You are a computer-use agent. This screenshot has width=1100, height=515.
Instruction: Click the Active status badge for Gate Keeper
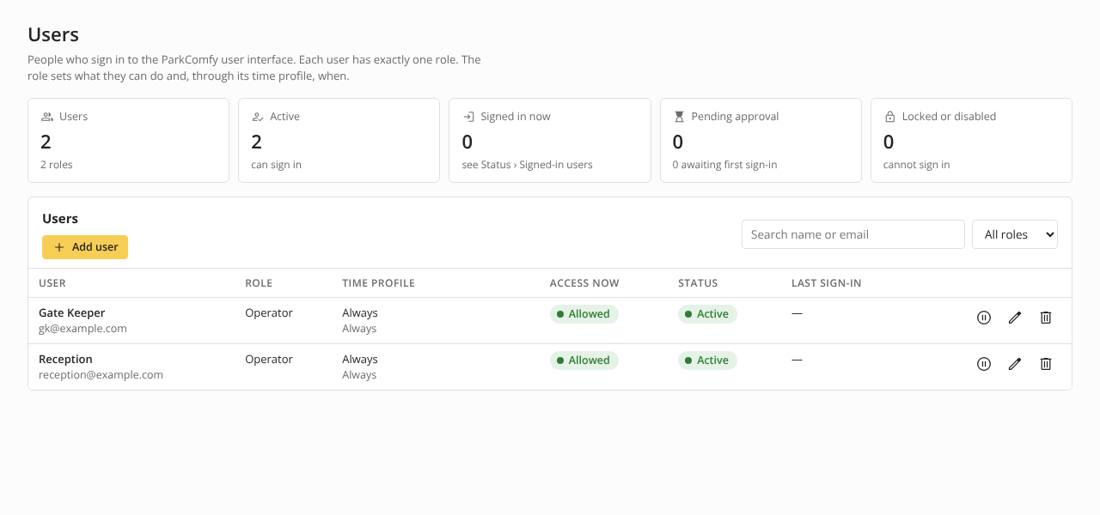pos(707,314)
